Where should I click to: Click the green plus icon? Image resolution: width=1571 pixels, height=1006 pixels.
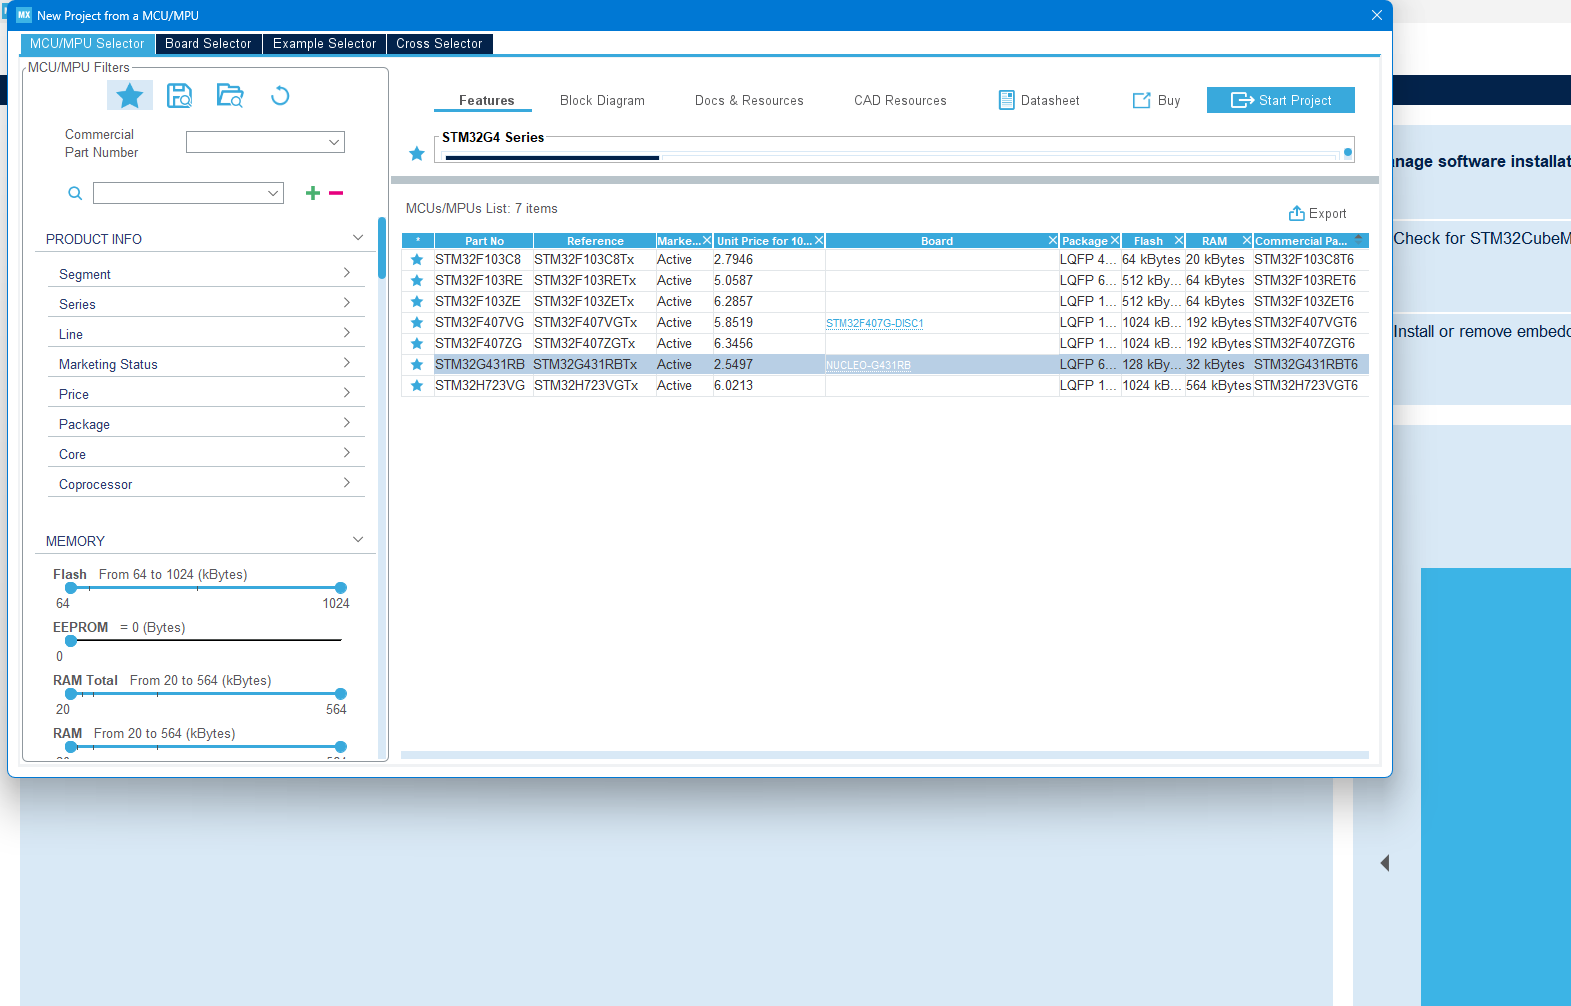click(313, 193)
